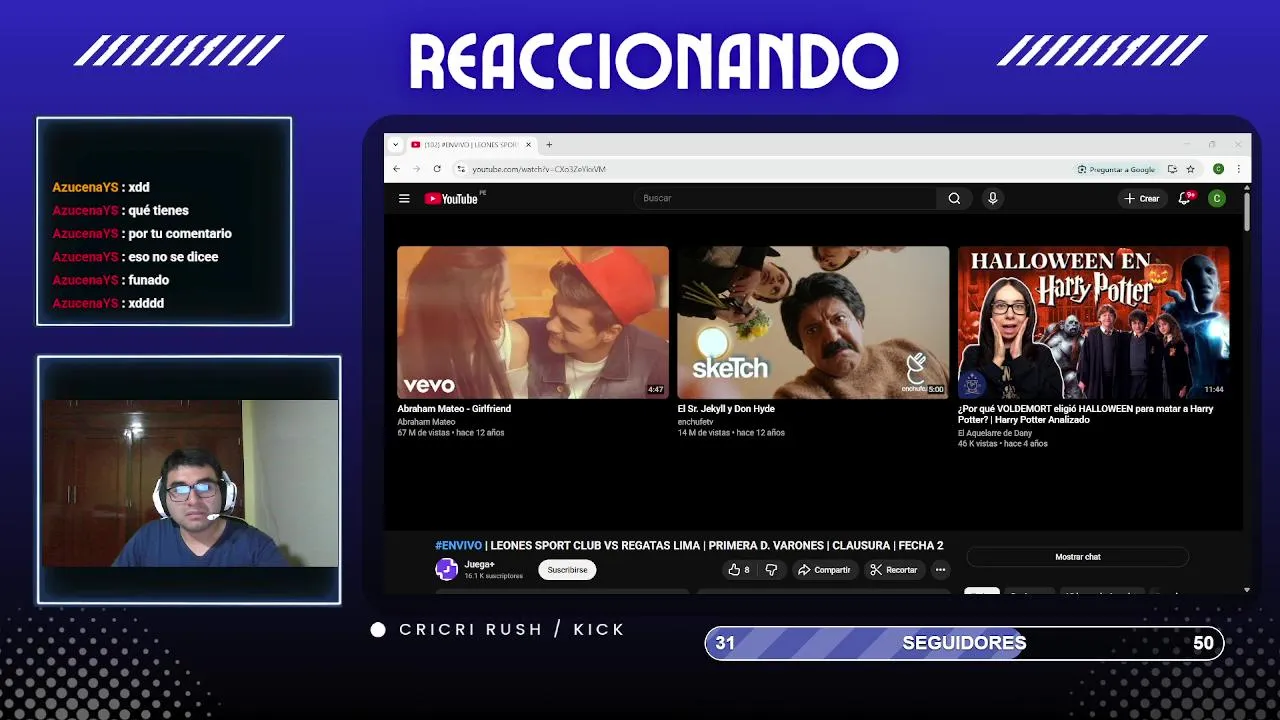Go forward with the browser forward arrow
1280x720 pixels.
[416, 169]
